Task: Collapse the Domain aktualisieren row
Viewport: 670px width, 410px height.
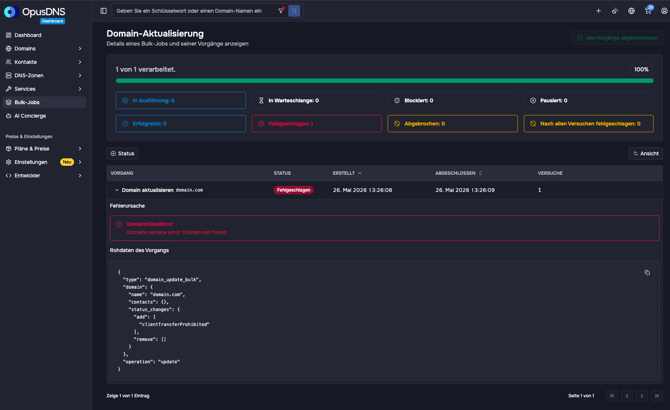Action: [x=117, y=190]
